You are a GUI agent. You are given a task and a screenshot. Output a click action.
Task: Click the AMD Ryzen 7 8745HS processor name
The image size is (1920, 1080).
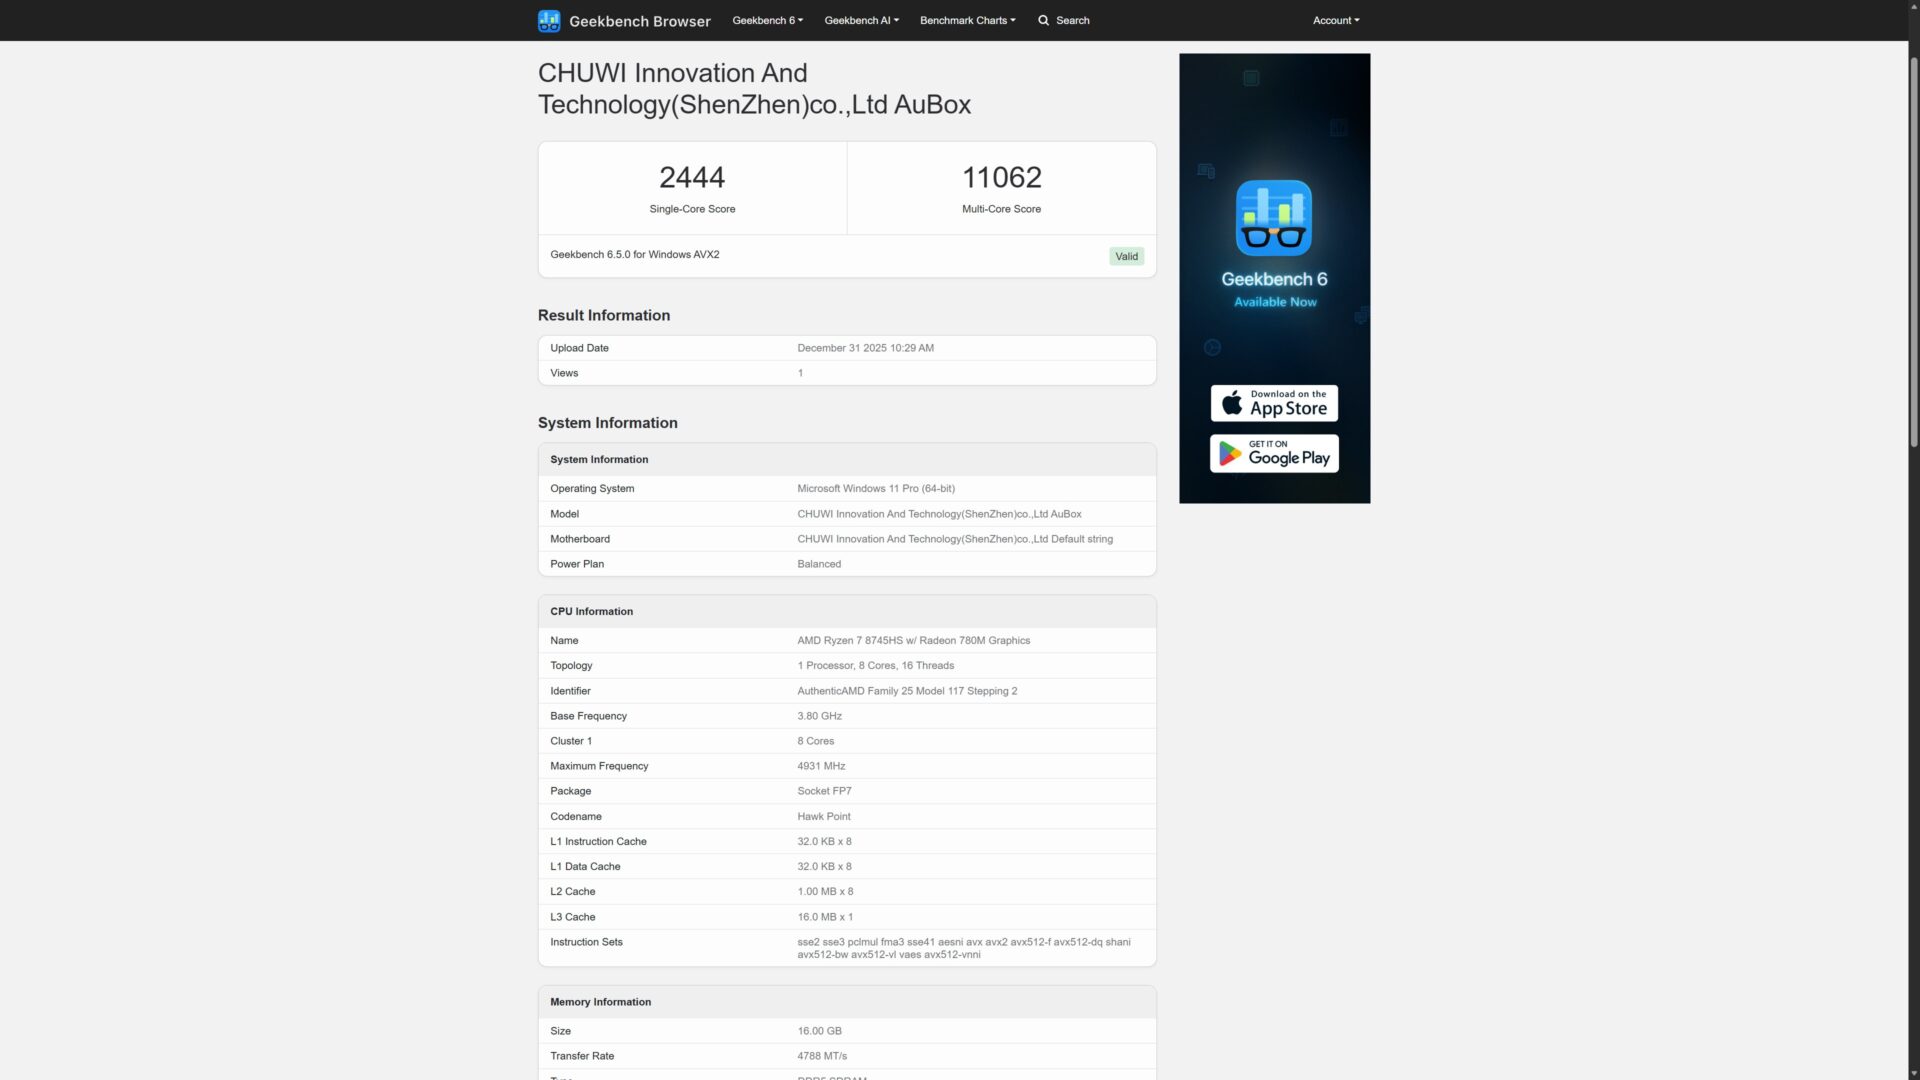(x=913, y=641)
